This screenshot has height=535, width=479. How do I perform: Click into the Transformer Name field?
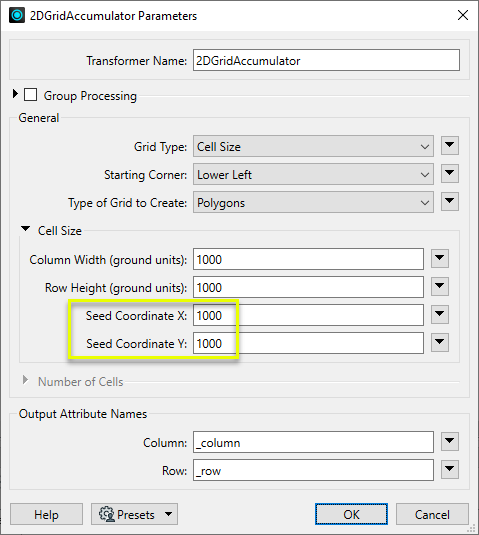(x=326, y=60)
